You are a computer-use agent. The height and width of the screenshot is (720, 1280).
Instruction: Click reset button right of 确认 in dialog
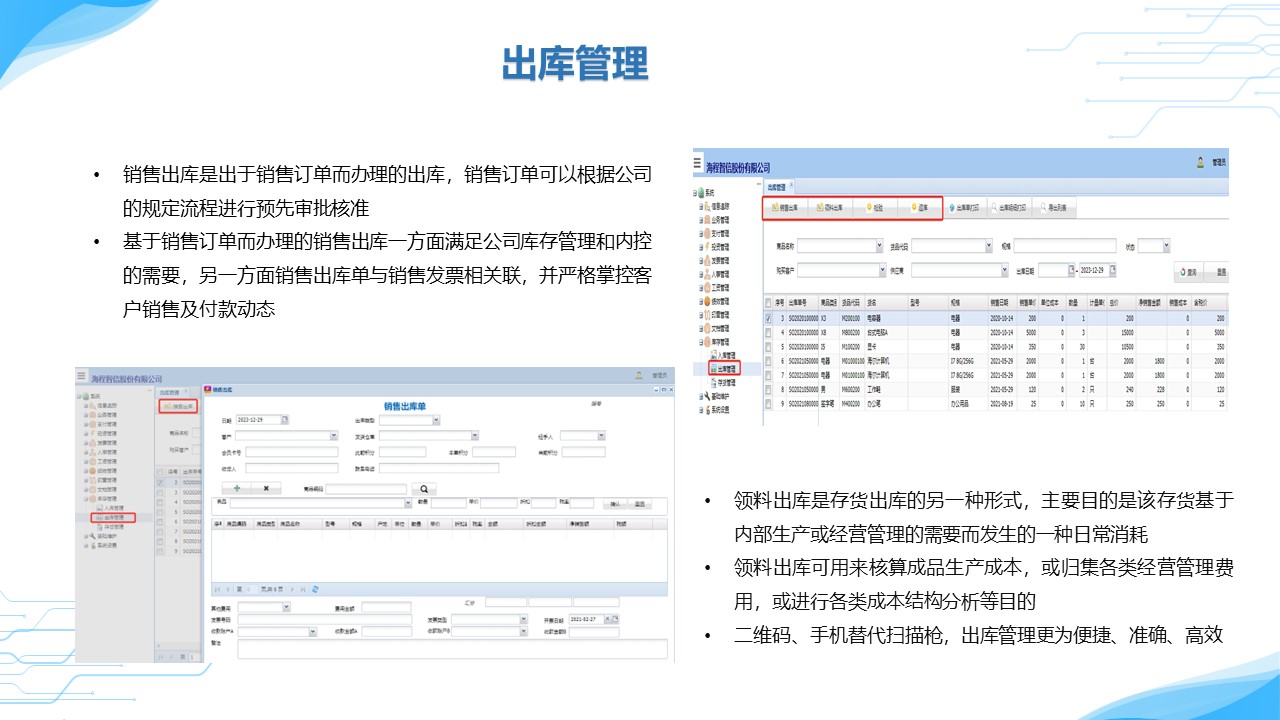(x=640, y=504)
